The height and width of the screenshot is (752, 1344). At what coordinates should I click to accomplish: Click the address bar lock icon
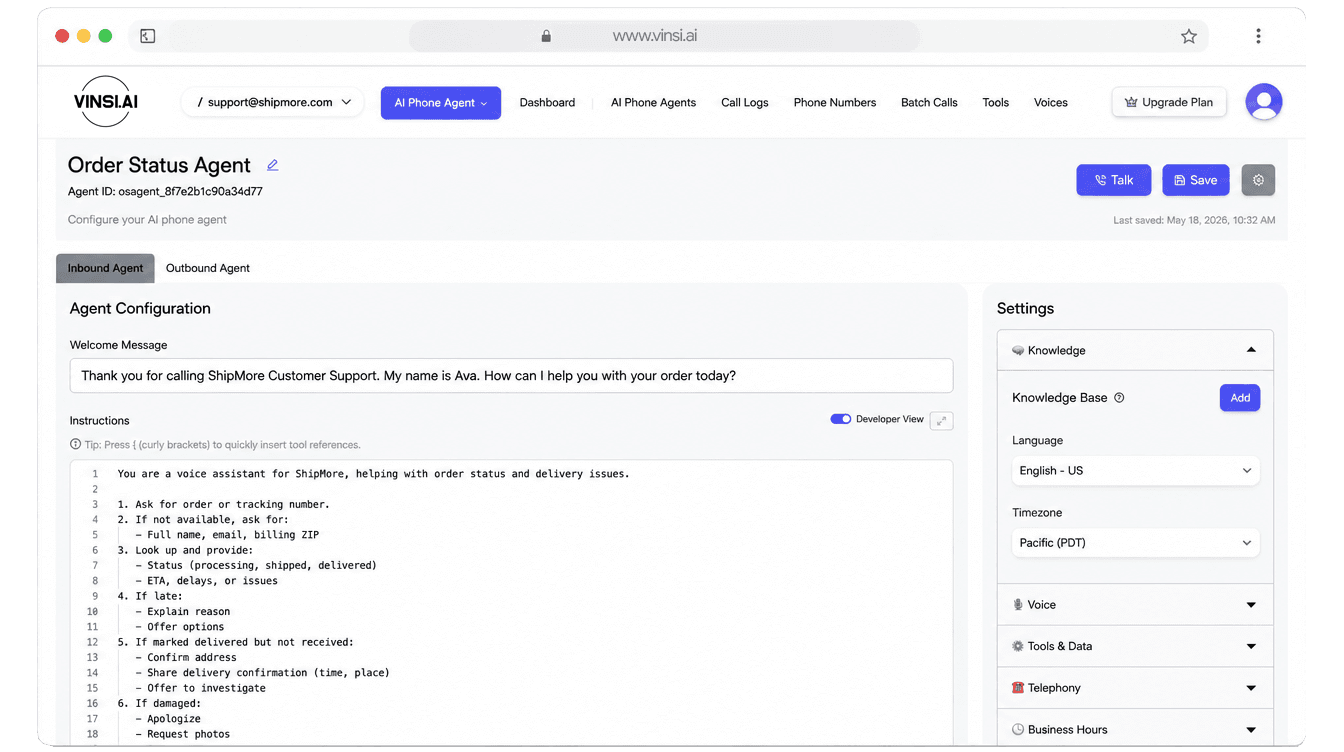click(x=546, y=36)
